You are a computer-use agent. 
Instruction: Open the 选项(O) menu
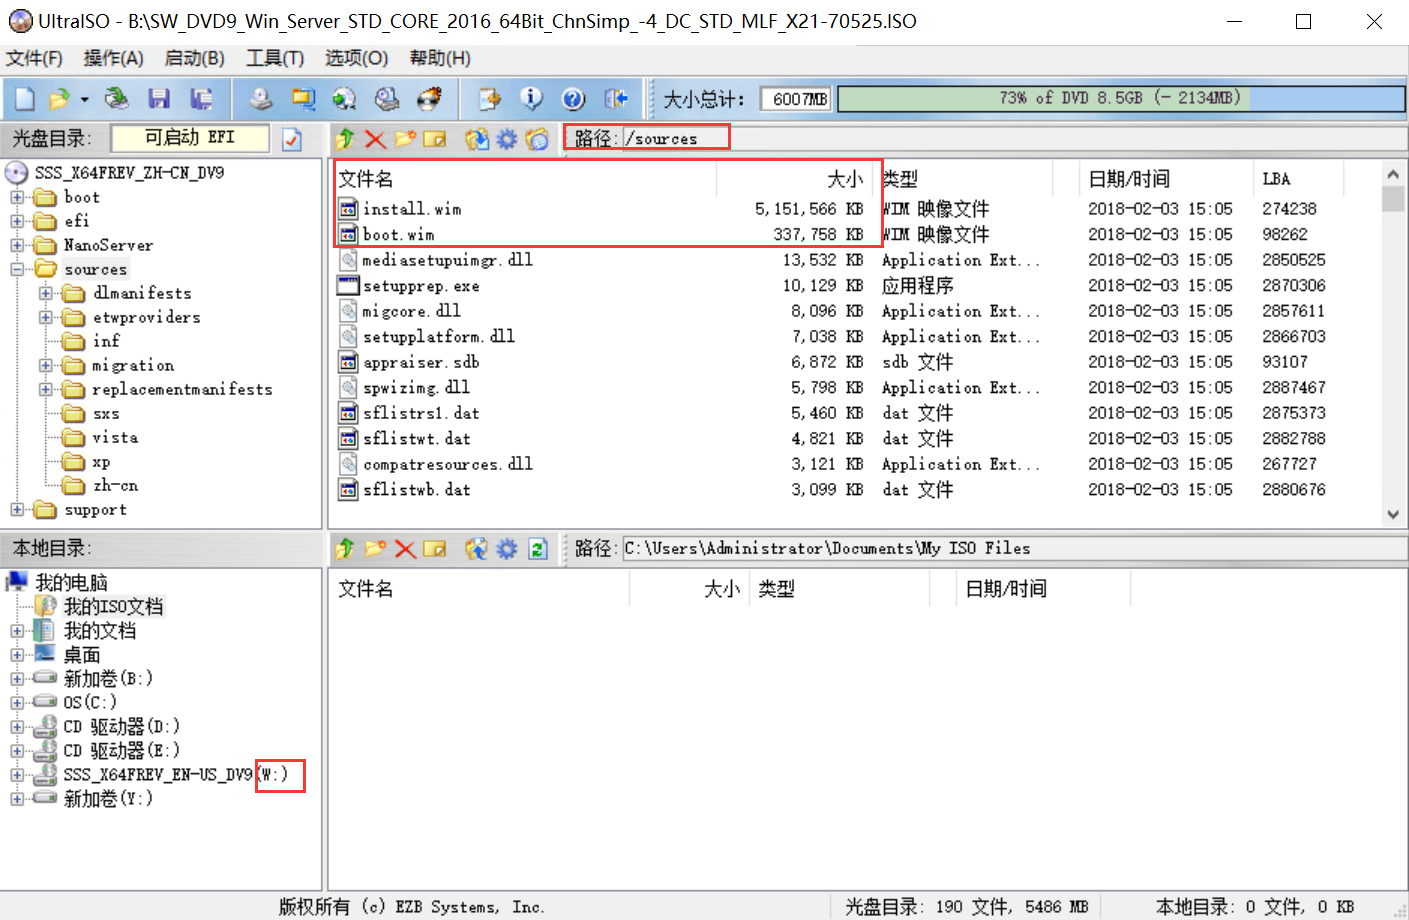356,58
